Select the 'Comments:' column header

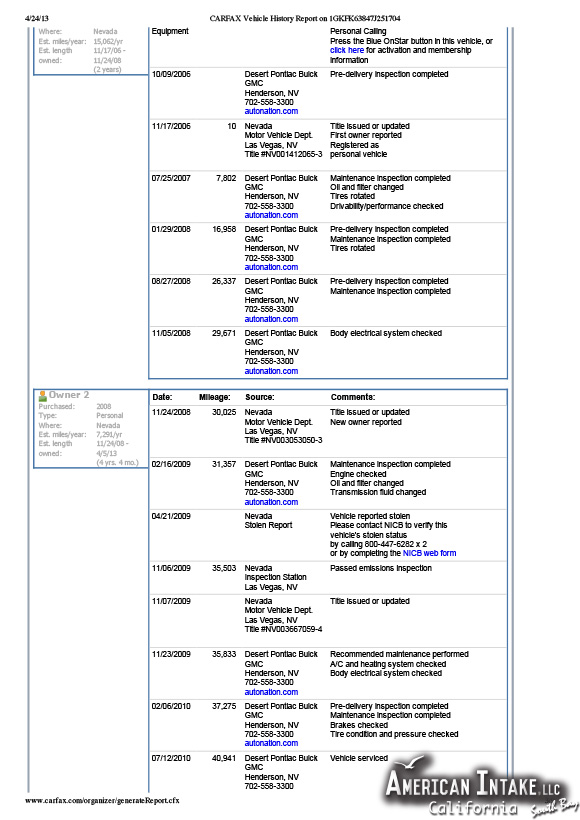pos(352,397)
